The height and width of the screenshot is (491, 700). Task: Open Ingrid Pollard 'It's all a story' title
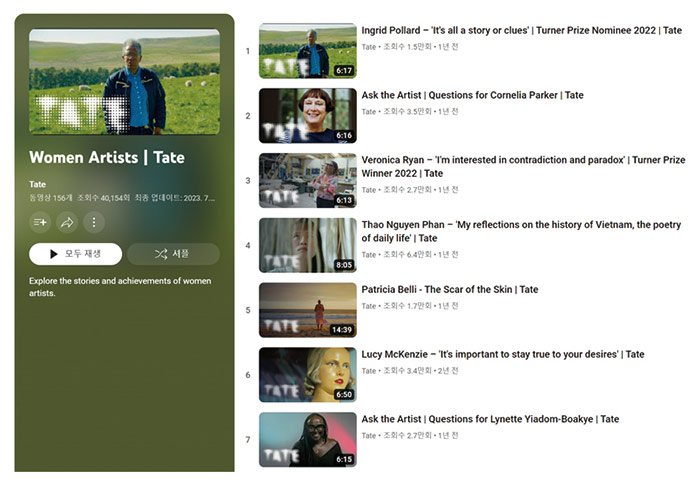tap(521, 30)
